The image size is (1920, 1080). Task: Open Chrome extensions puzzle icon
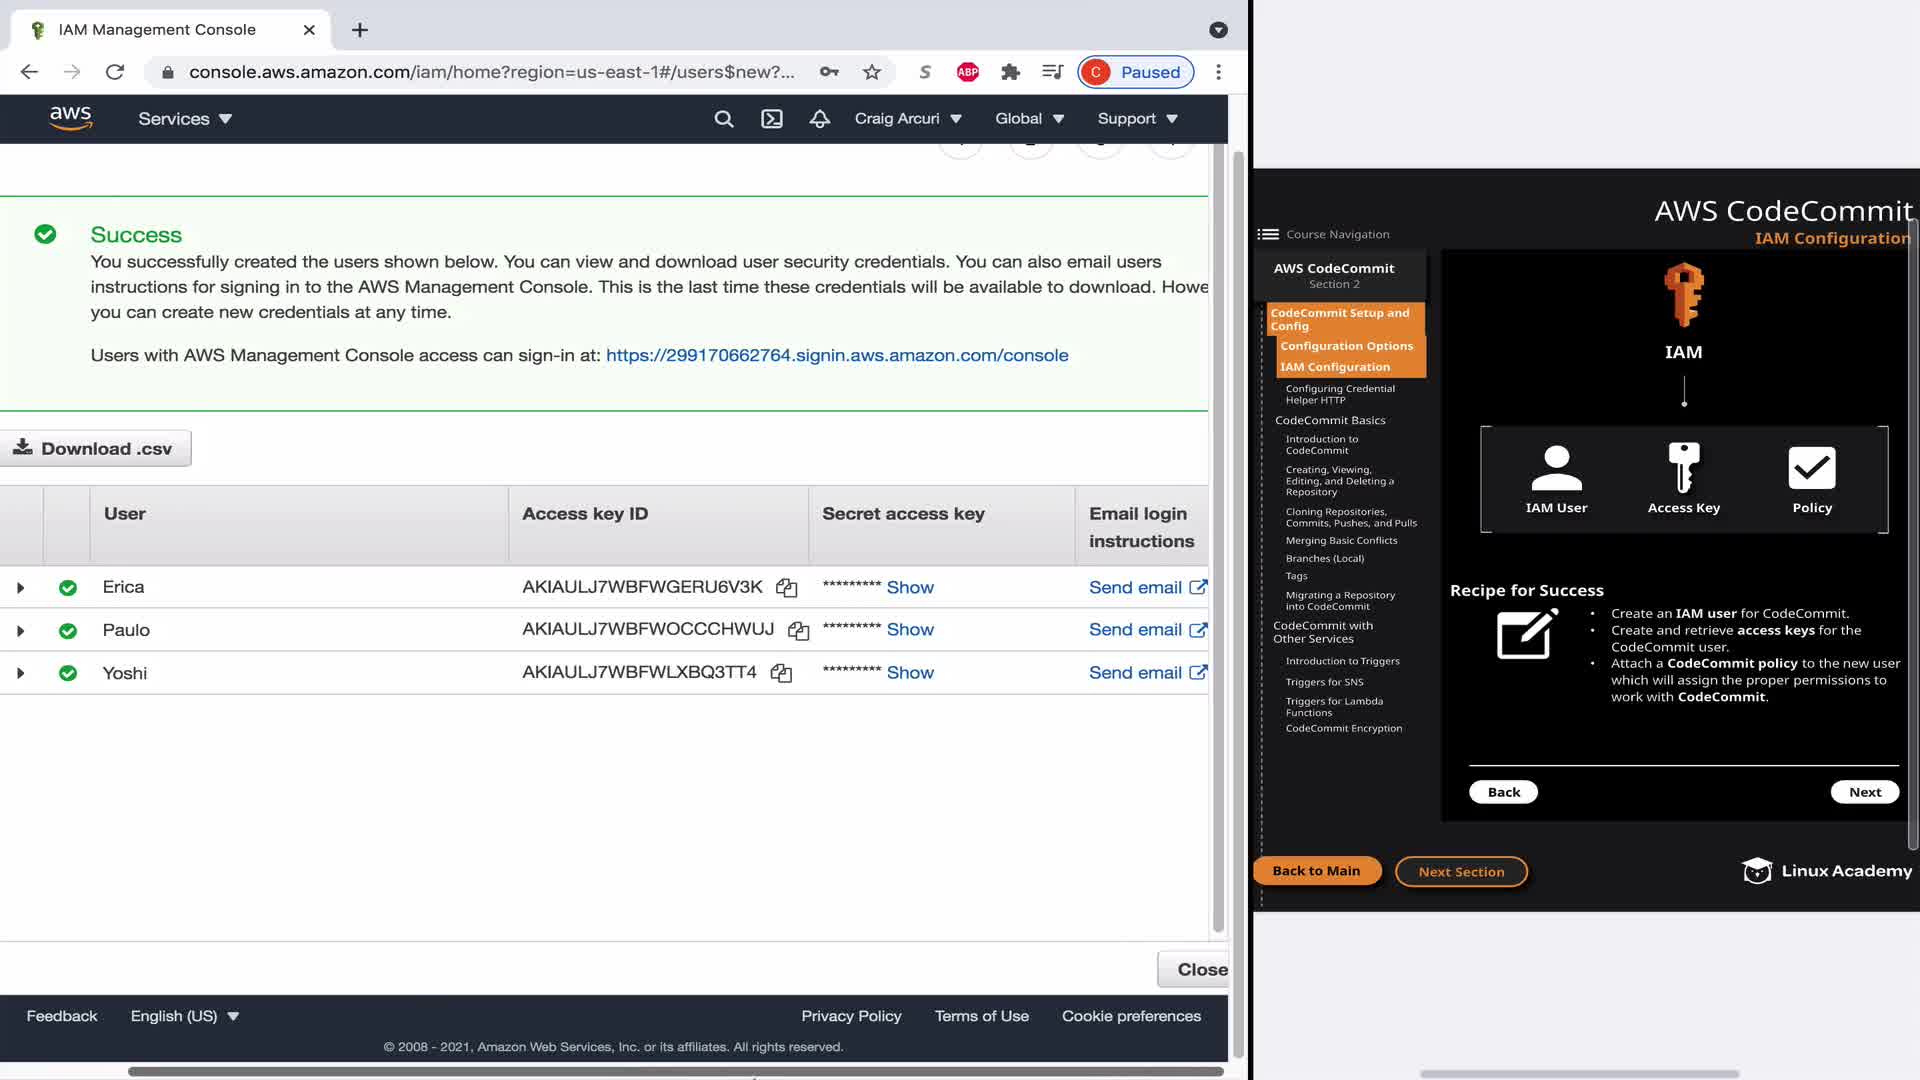(1010, 72)
